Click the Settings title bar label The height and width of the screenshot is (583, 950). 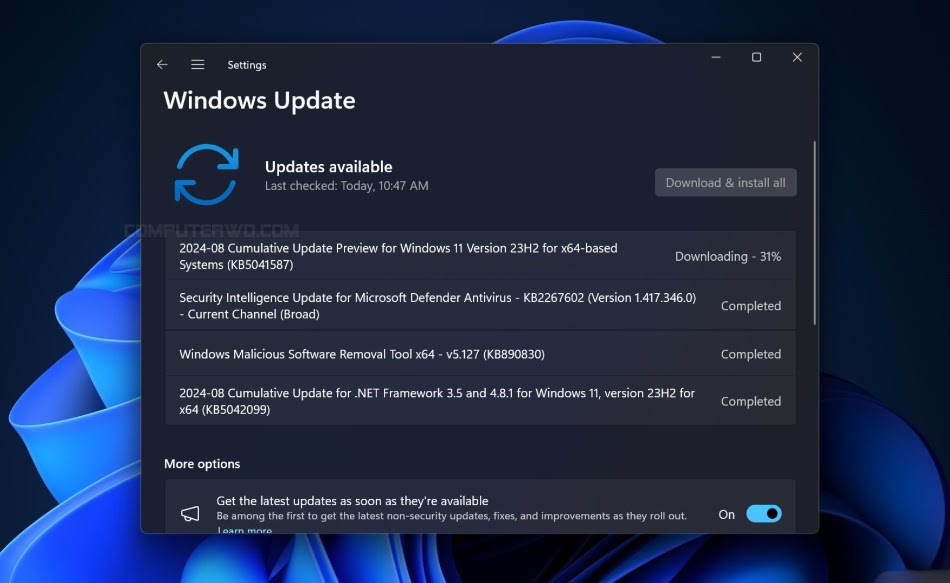coord(247,65)
